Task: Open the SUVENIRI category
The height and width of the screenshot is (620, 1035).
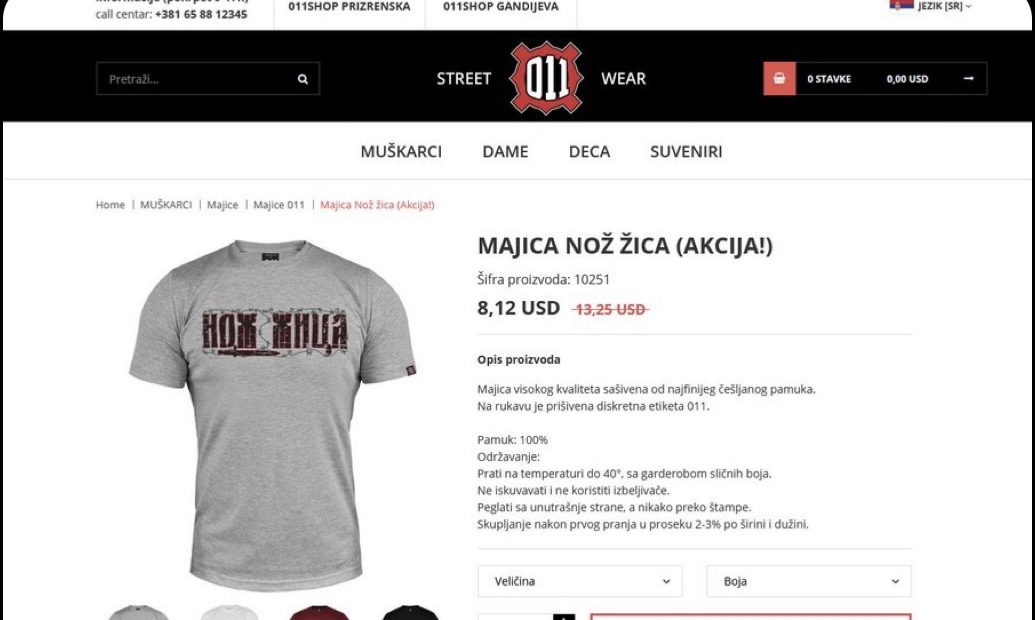Action: tap(686, 151)
